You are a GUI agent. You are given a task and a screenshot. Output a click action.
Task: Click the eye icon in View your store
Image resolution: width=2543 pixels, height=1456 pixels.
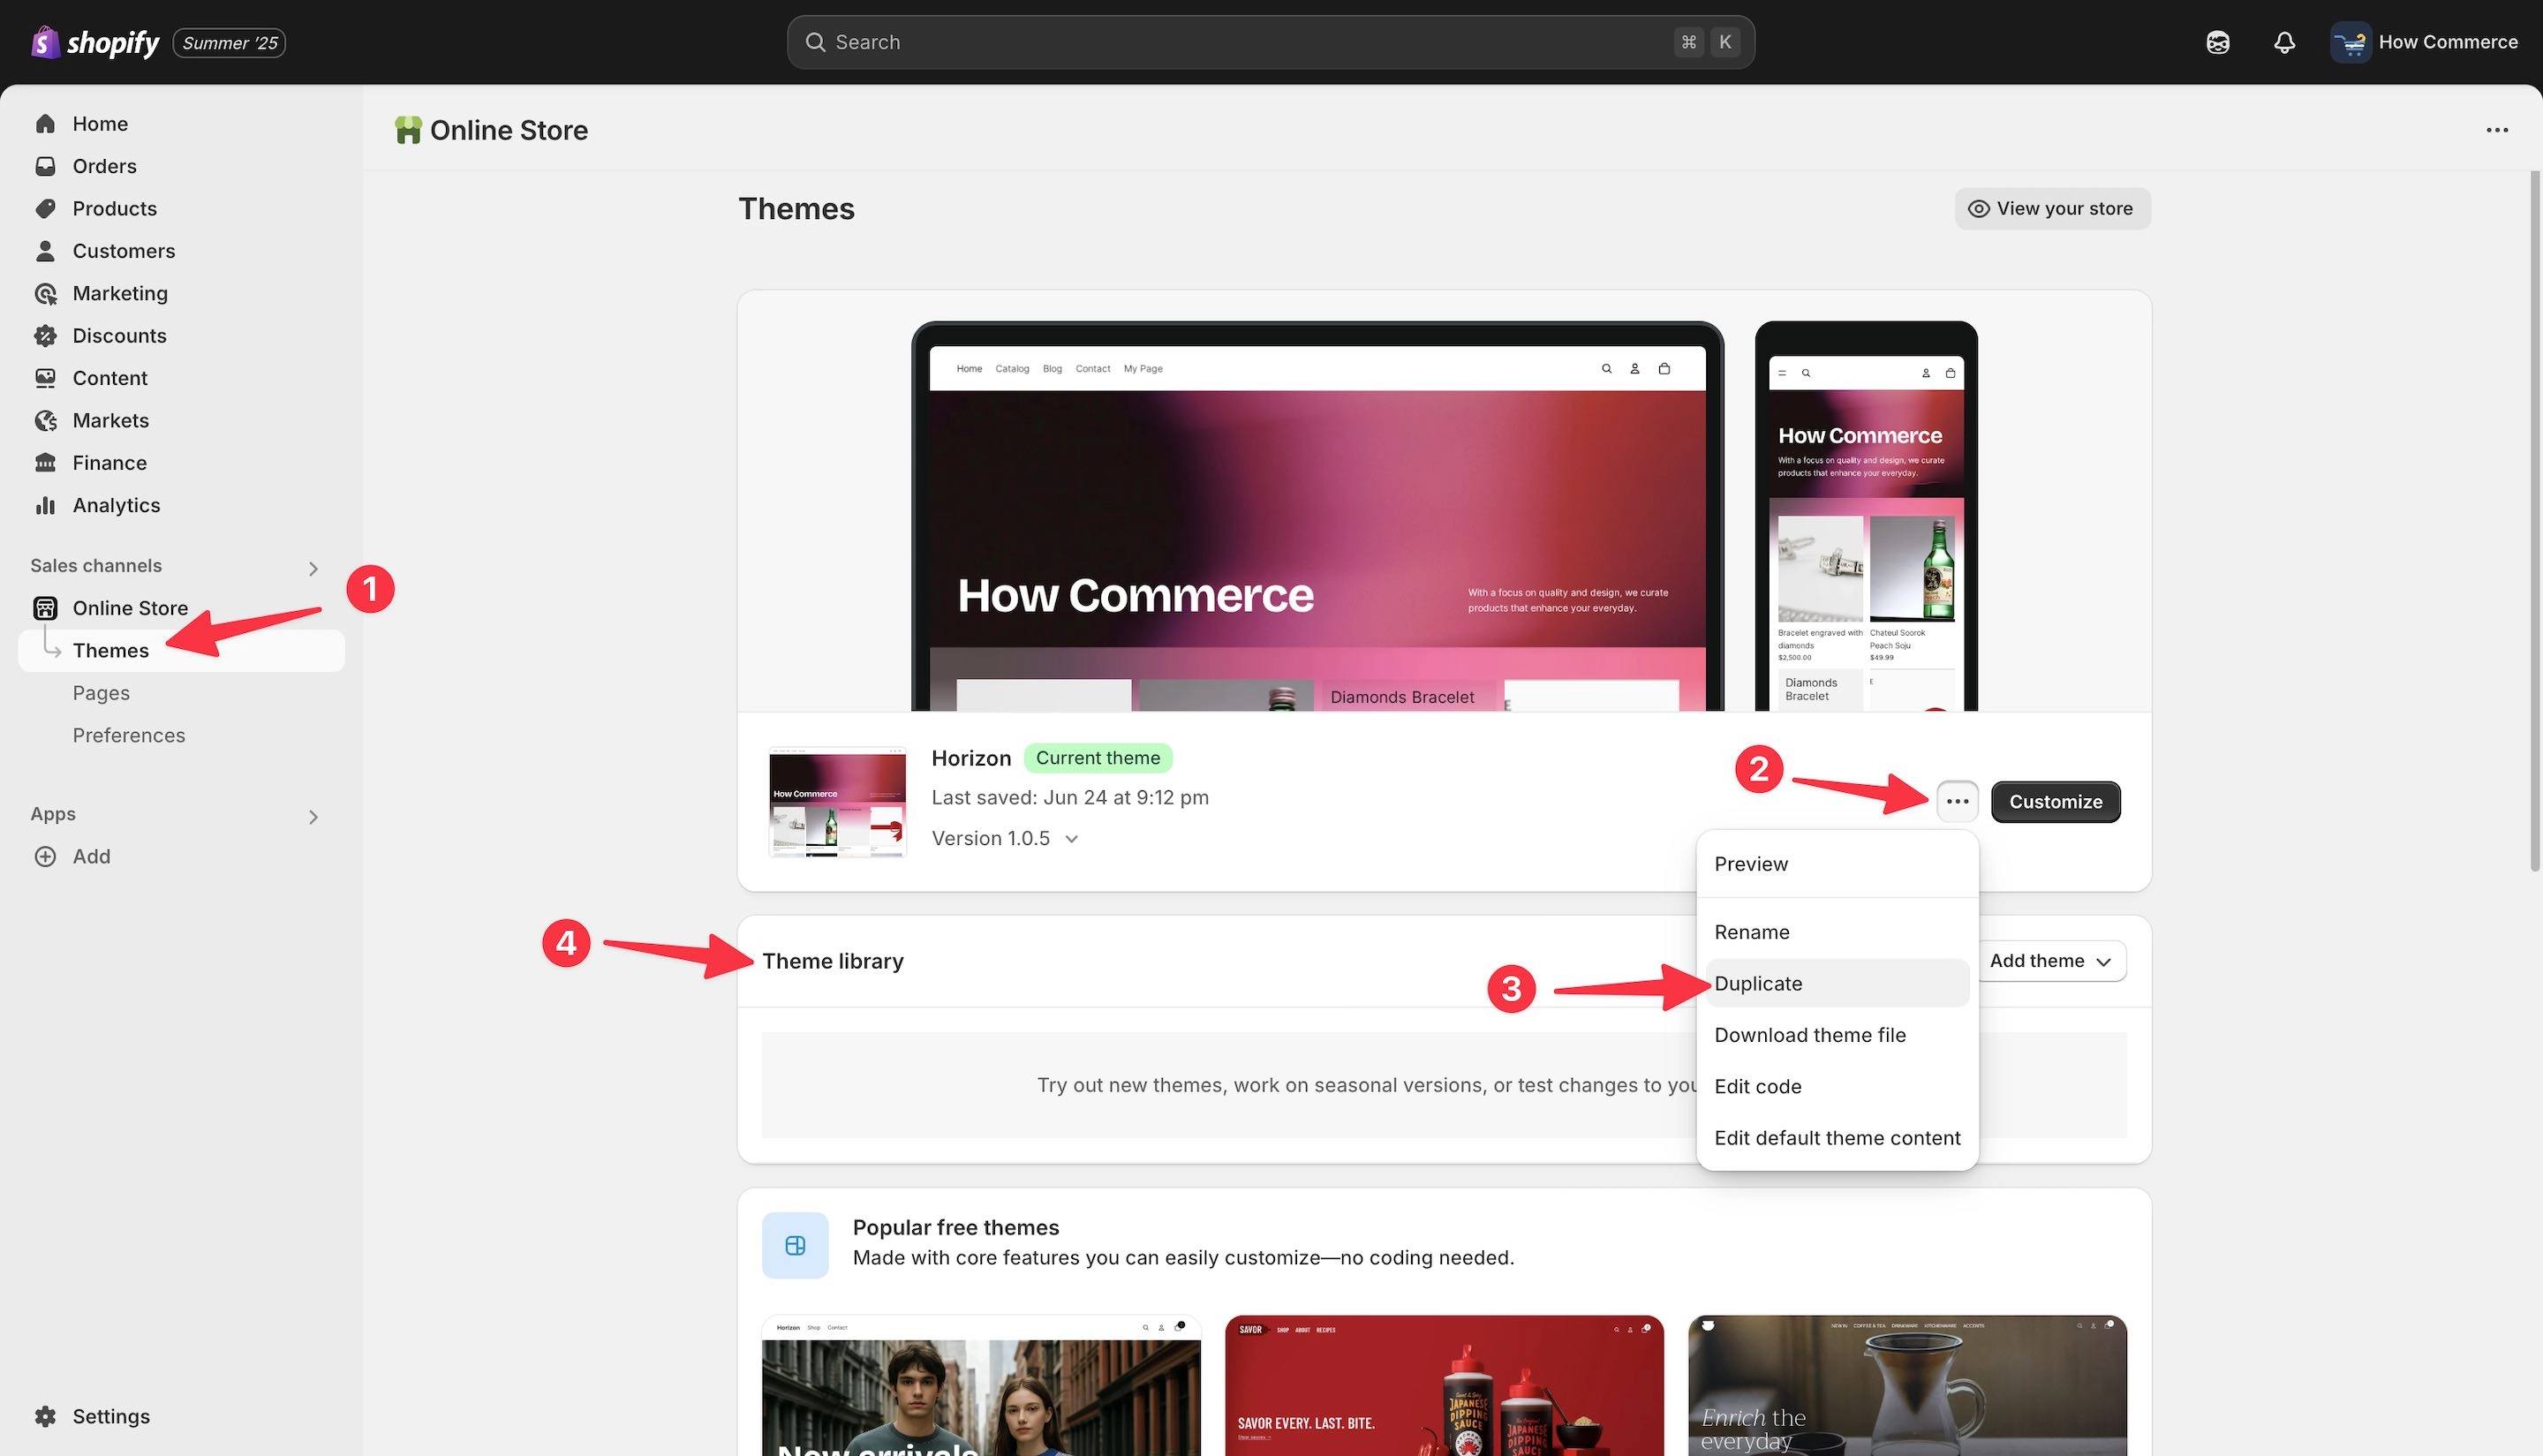[1978, 208]
